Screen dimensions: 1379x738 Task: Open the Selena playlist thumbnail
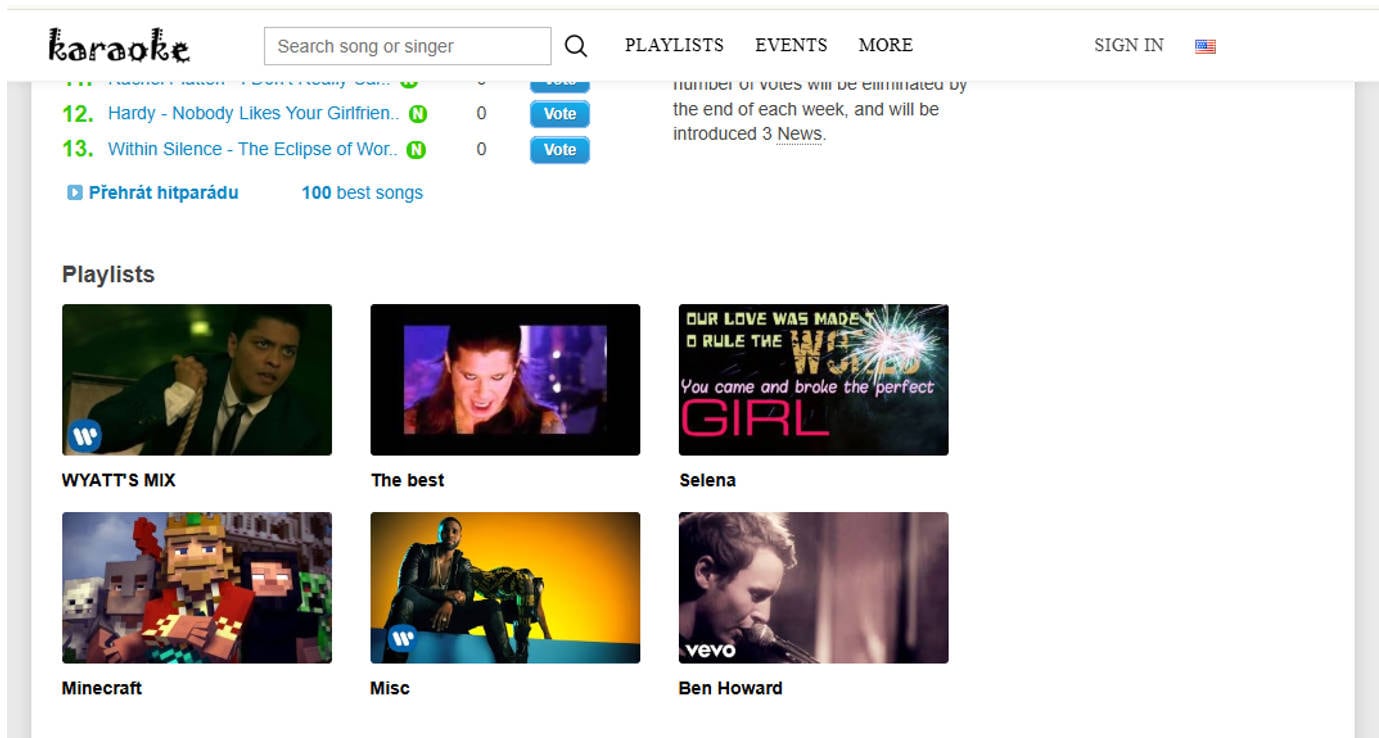pos(813,380)
